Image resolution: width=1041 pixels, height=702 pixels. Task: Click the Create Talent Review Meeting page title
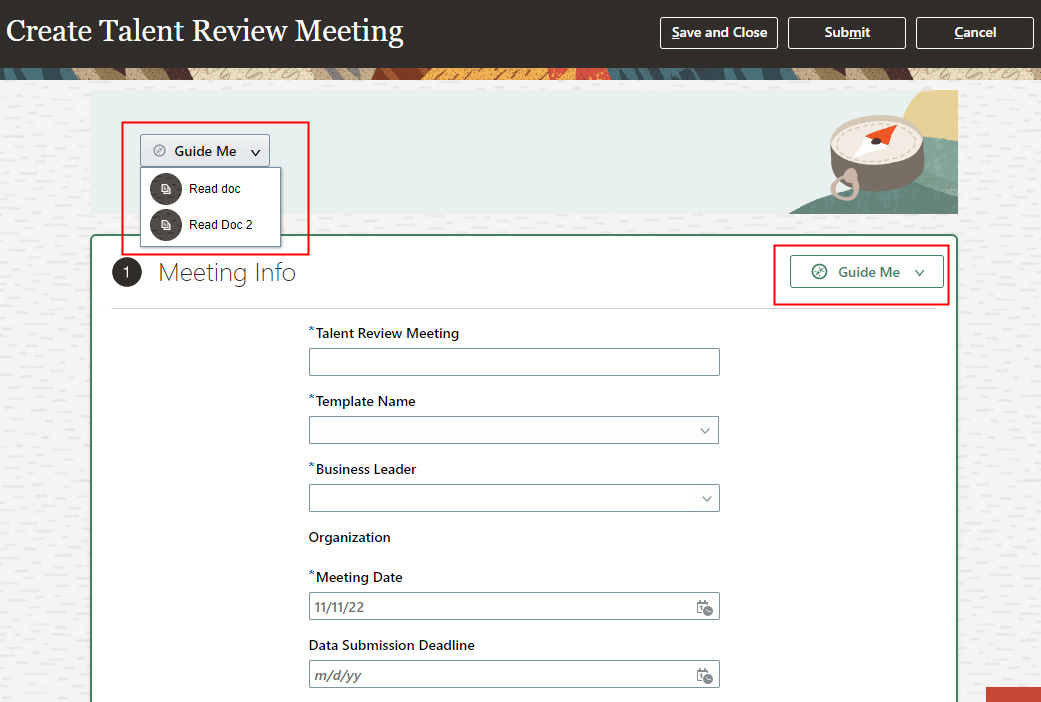(204, 31)
